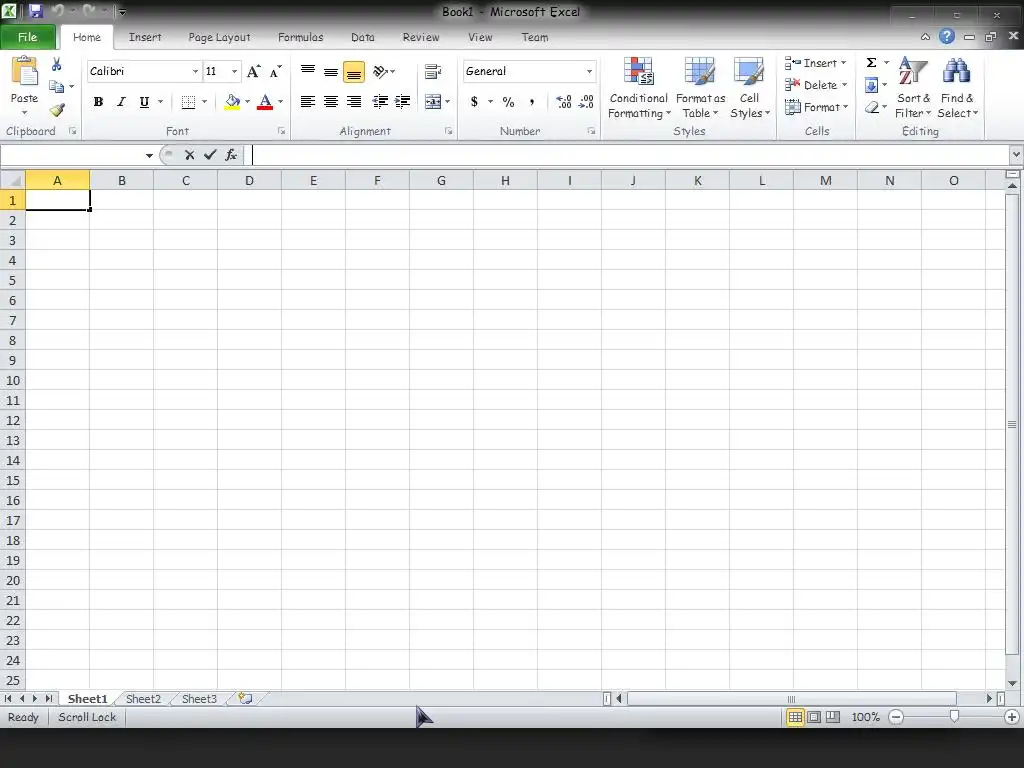Cancel entry with X in formula bar

189,155
